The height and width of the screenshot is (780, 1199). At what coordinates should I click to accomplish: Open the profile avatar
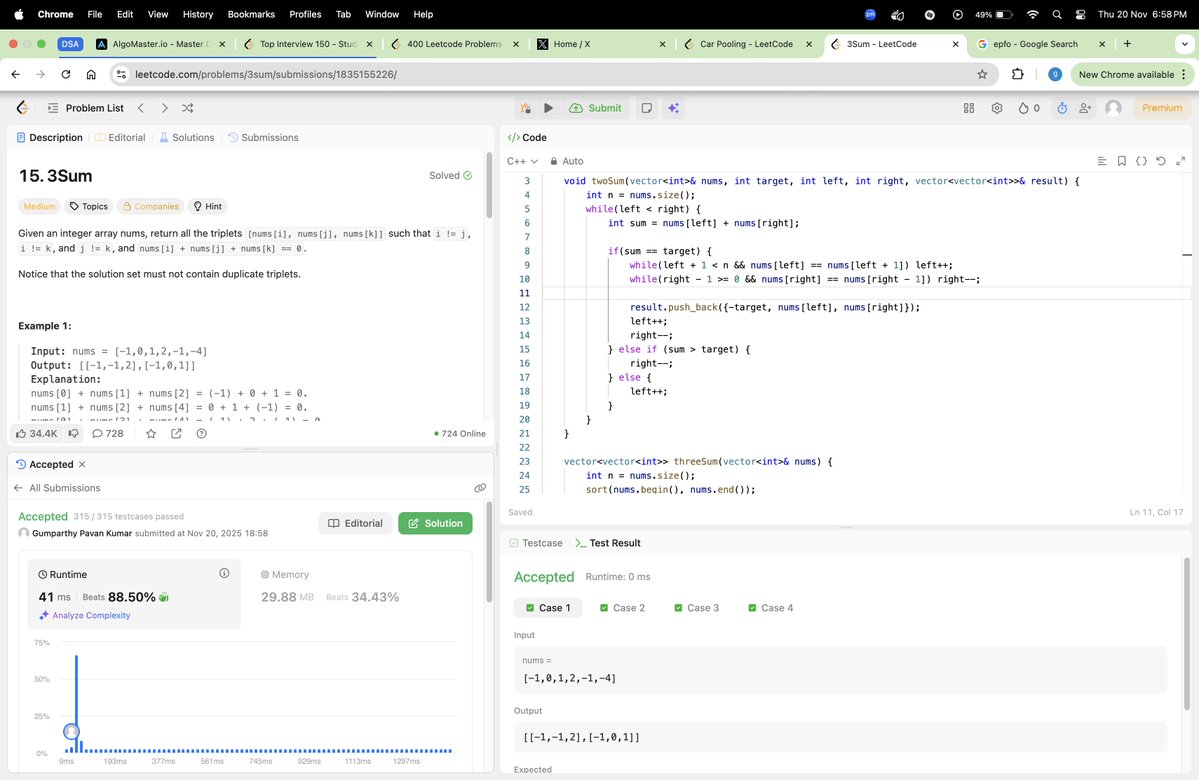[1113, 108]
